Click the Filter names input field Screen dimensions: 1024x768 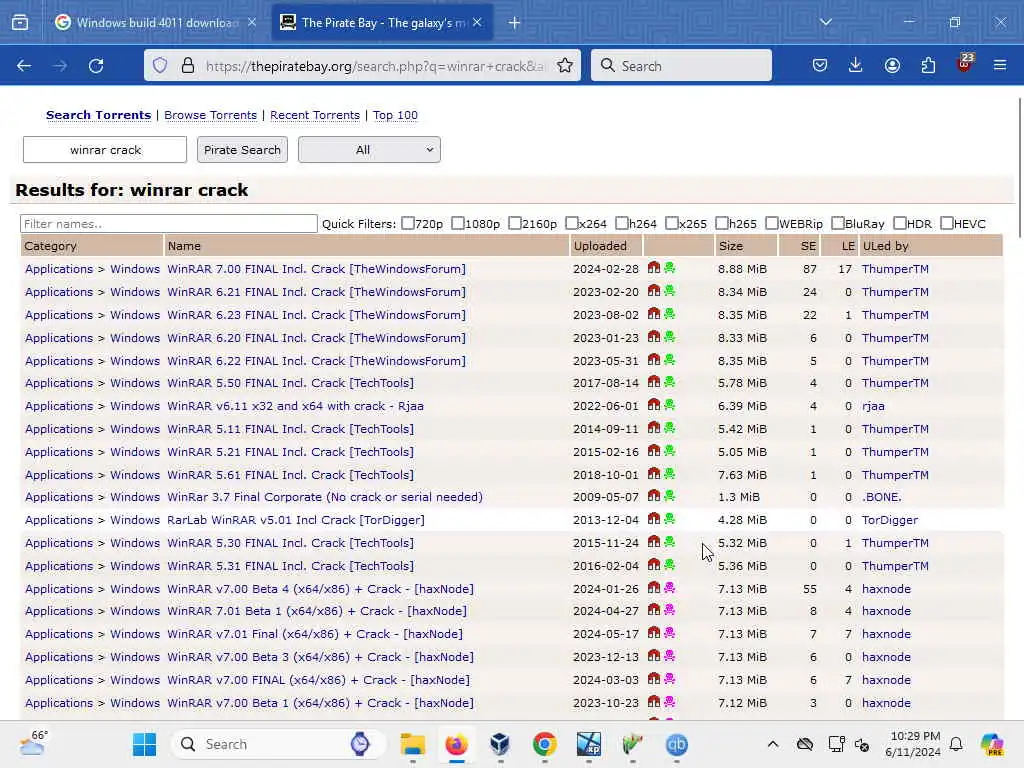point(168,223)
